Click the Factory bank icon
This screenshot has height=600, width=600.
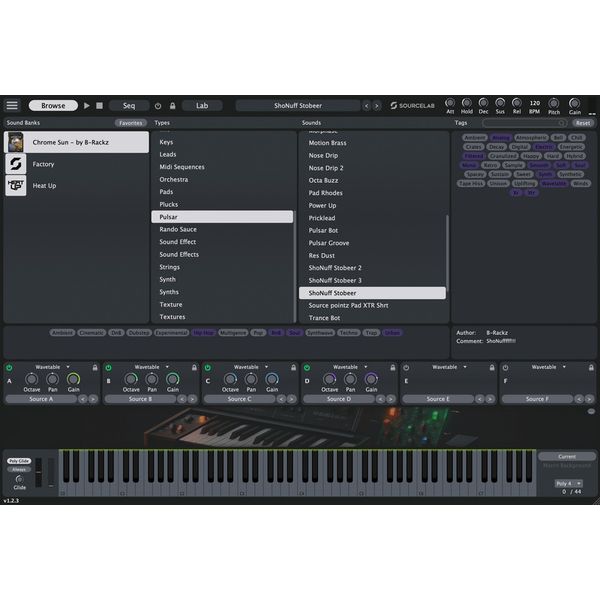[x=16, y=164]
